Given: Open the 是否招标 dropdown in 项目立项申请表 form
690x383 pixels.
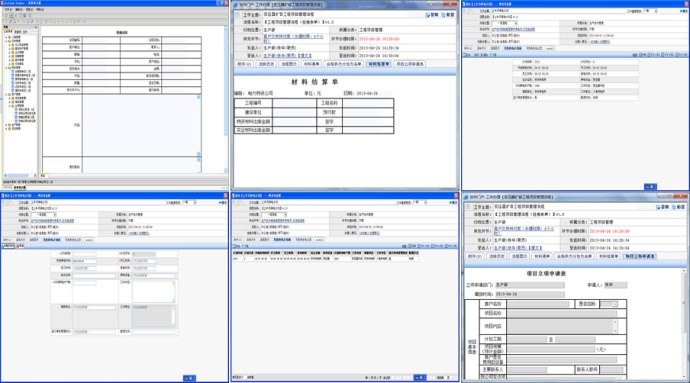Looking at the screenshot, I should (609, 304).
